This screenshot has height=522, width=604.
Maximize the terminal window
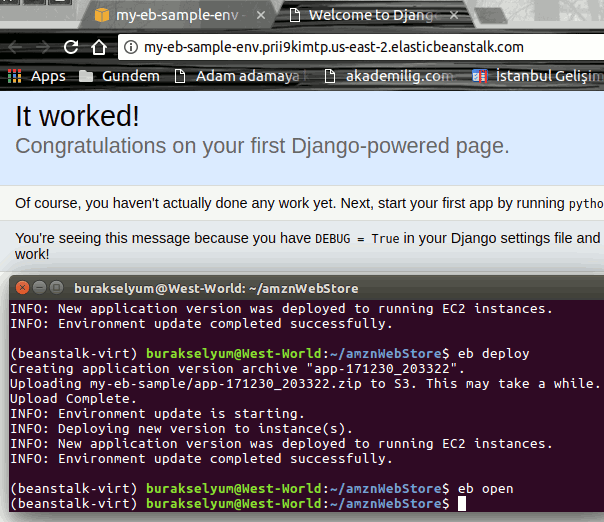tap(56, 286)
